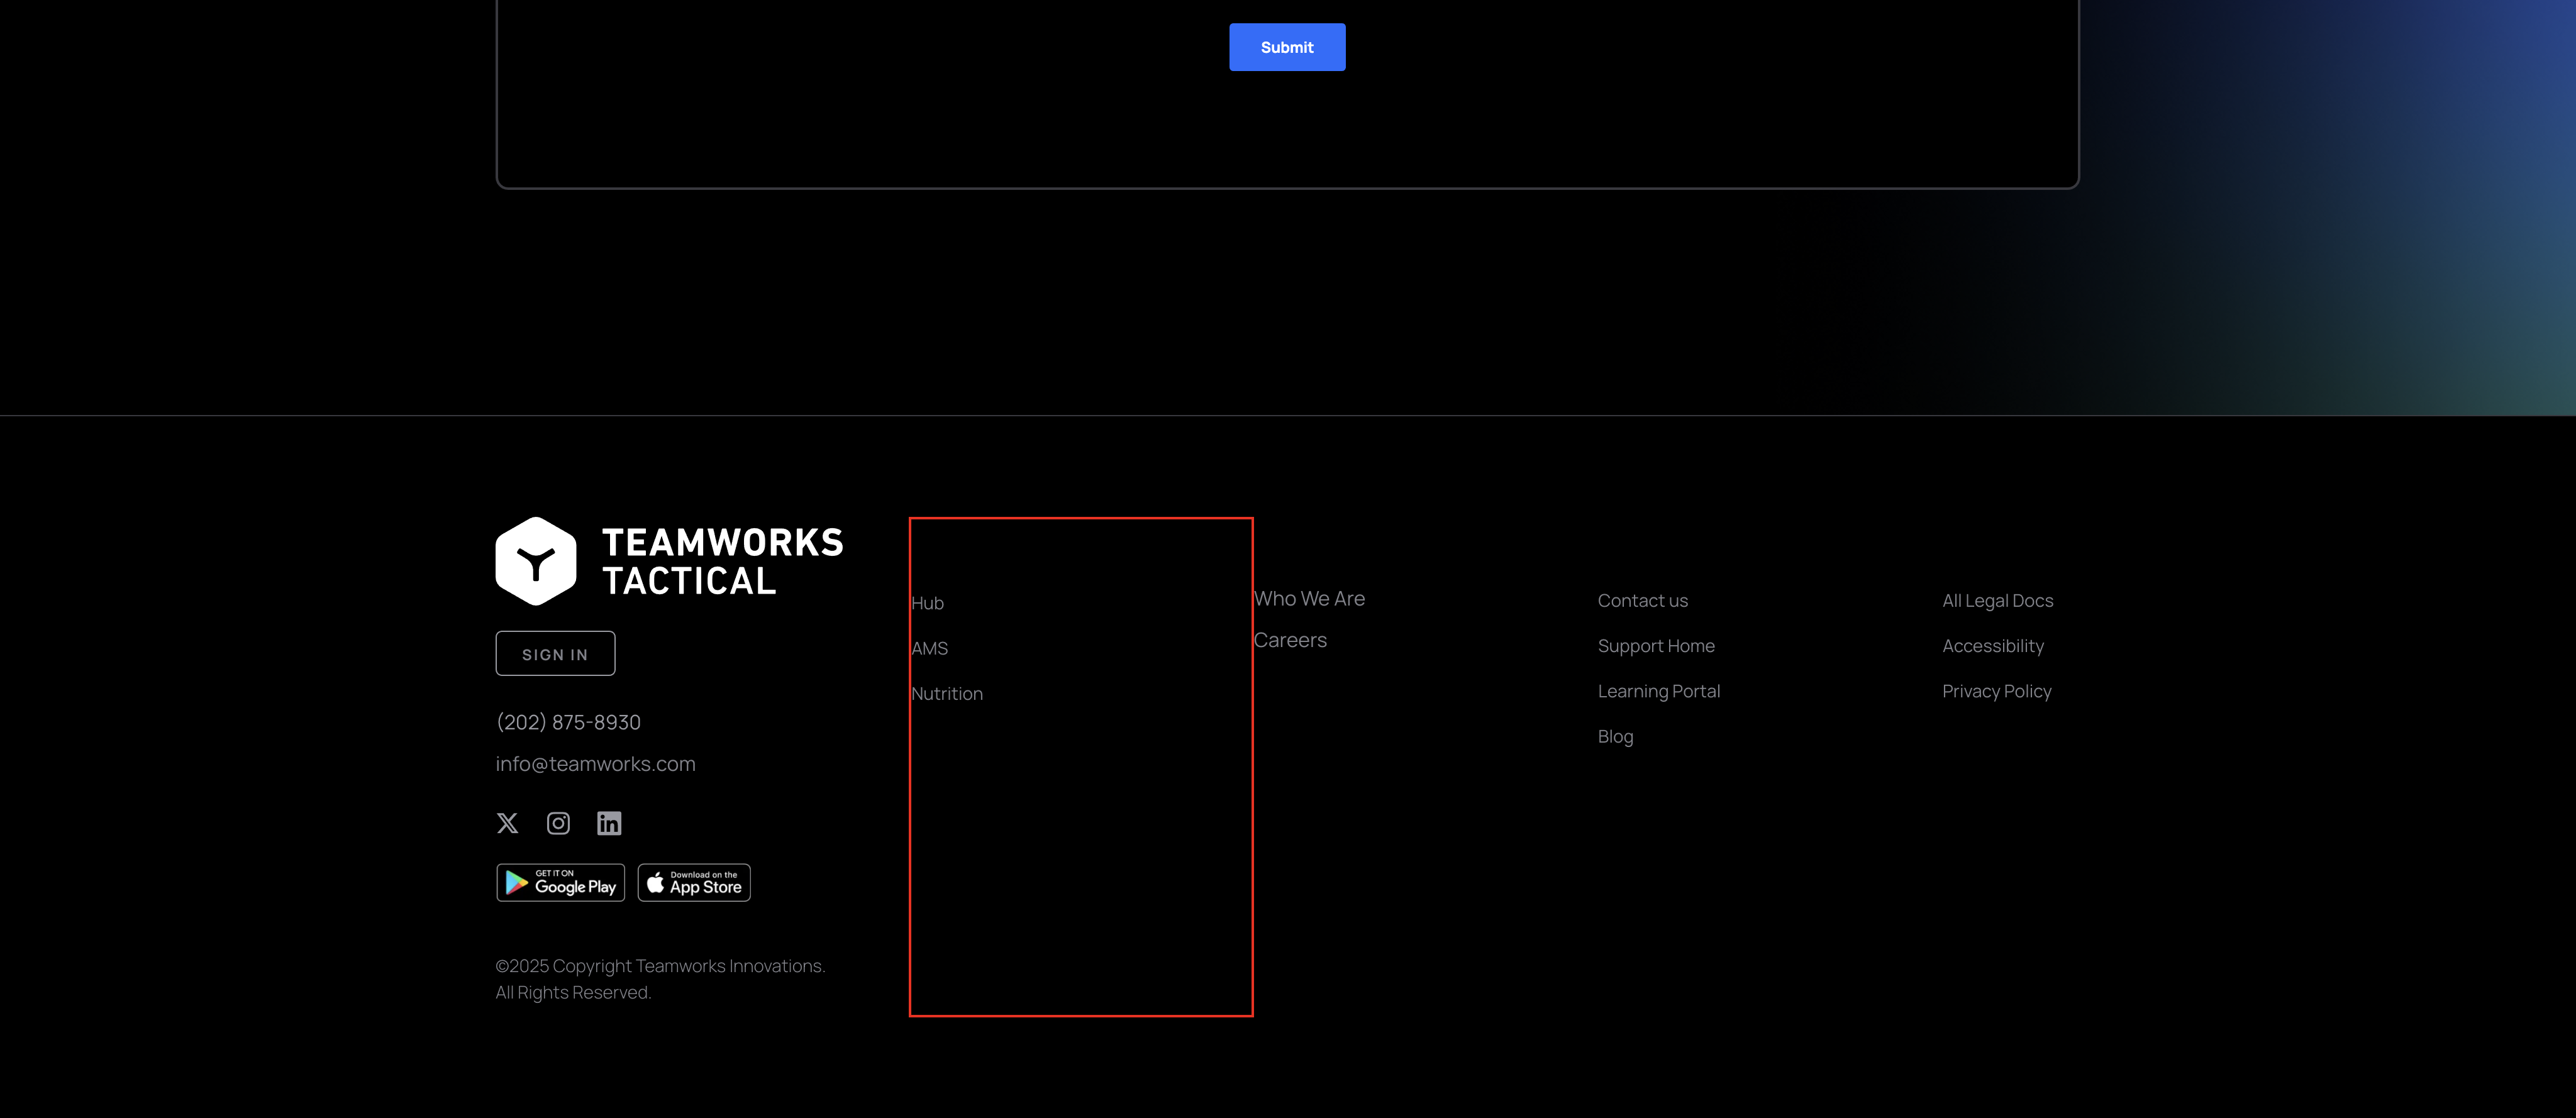The width and height of the screenshot is (2576, 1118).
Task: Go to the Nutrition footer link
Action: point(947,694)
